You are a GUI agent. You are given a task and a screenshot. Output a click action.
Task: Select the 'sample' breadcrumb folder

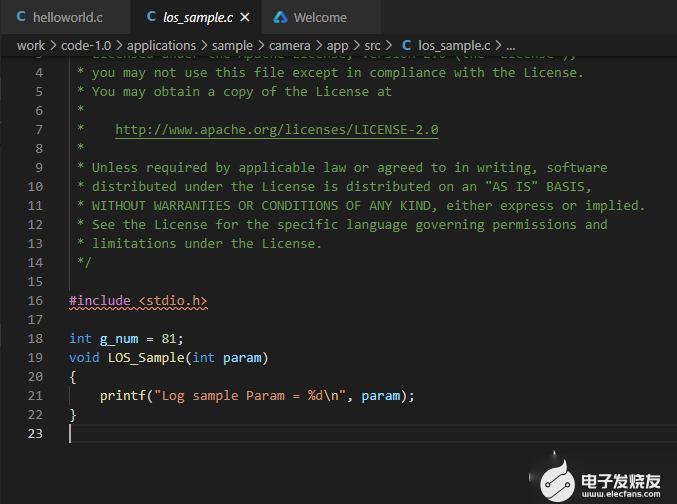(232, 45)
